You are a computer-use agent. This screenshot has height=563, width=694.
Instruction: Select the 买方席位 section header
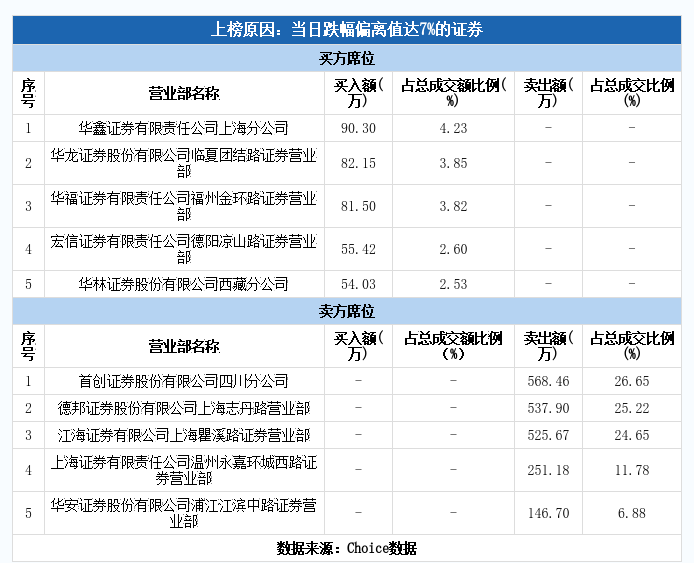point(347,58)
